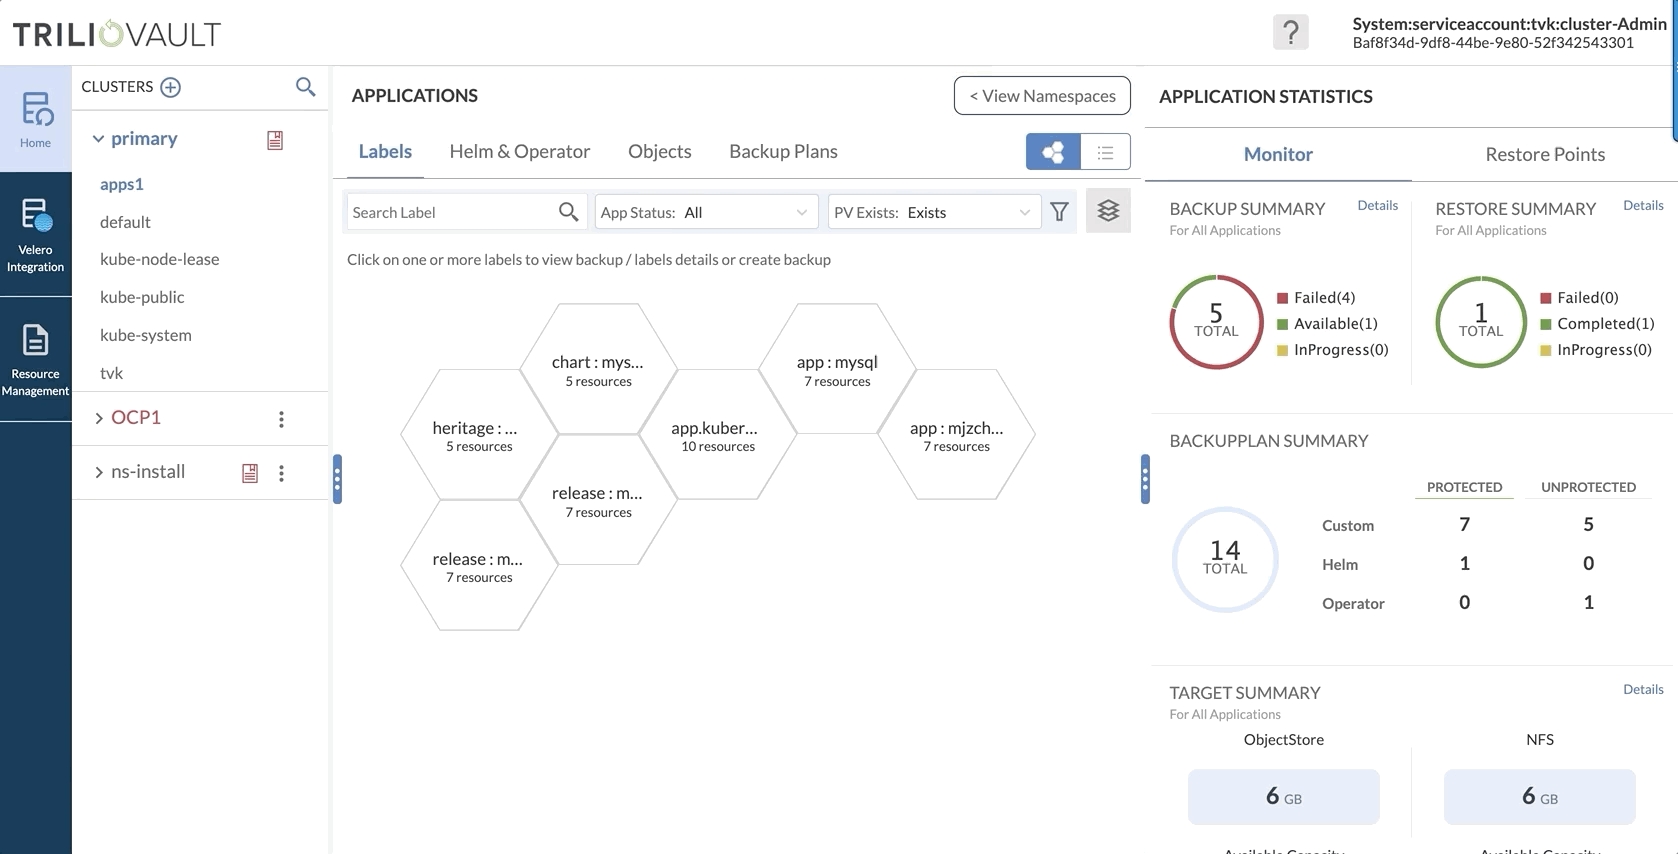Expand the OCP1 cluster tree
Image resolution: width=1678 pixels, height=854 pixels.
(x=99, y=418)
